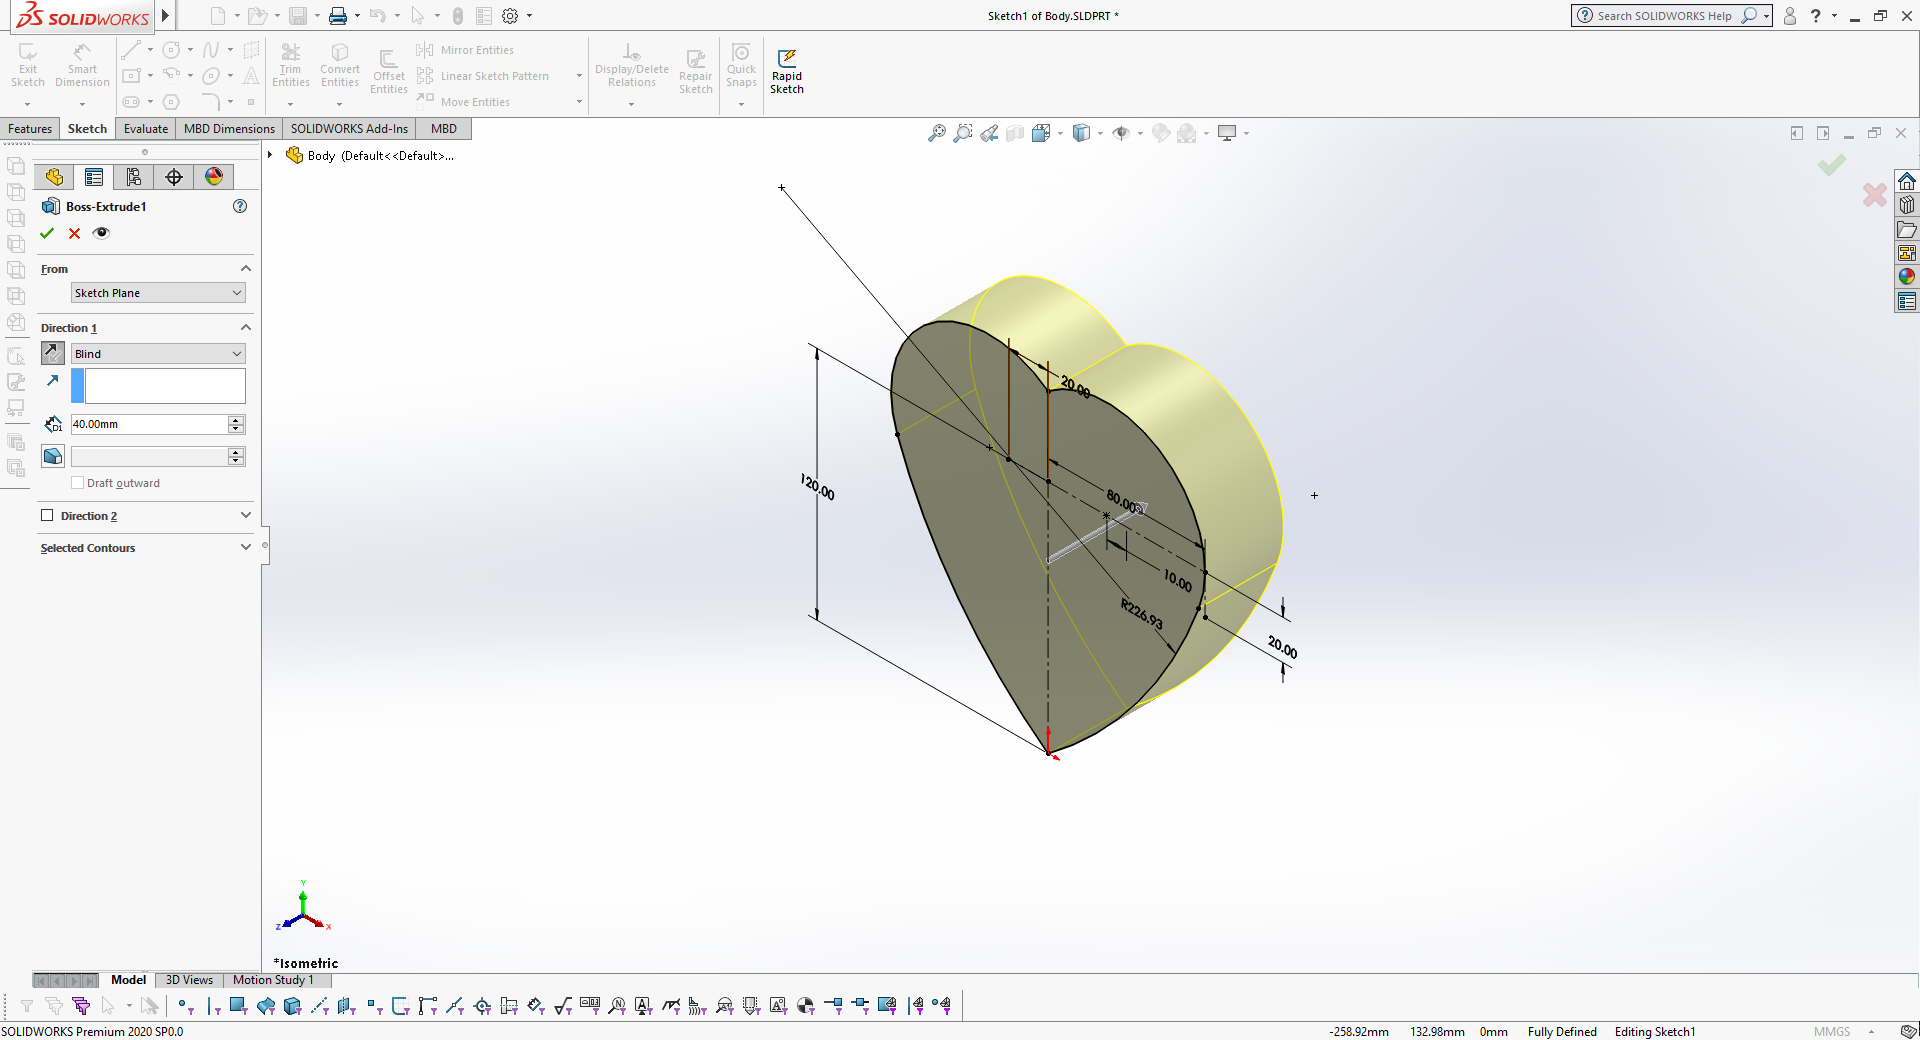The width and height of the screenshot is (1920, 1040).
Task: Cancel Boss-Extrude1 with the red X
Action: 74,233
